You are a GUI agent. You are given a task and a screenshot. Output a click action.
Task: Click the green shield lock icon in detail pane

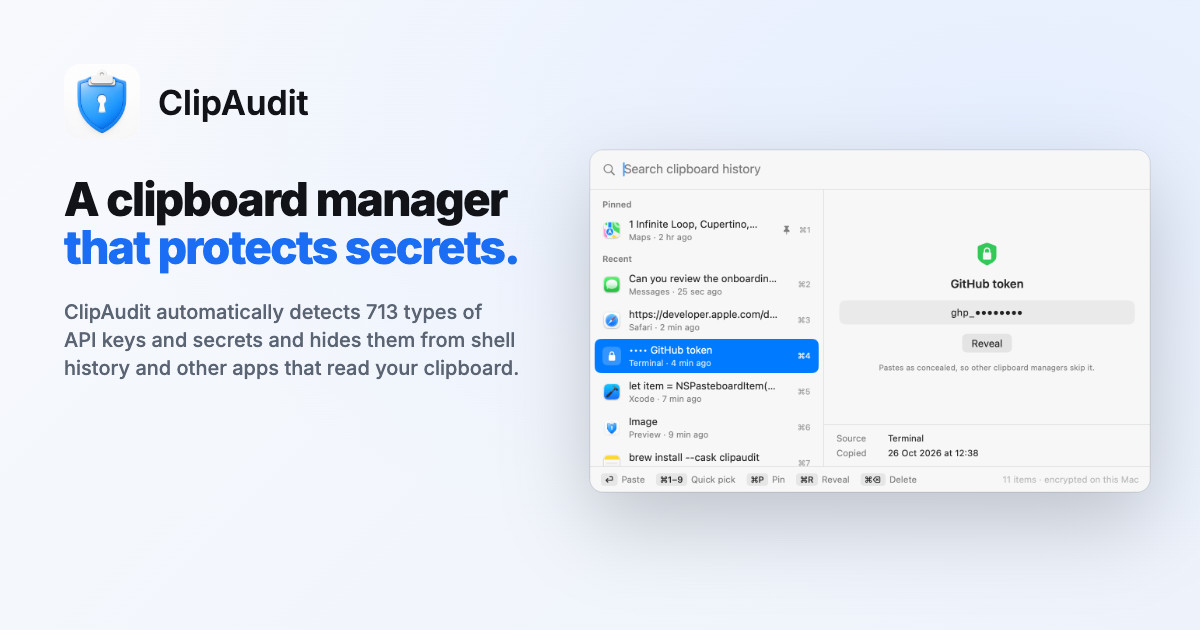[x=986, y=254]
